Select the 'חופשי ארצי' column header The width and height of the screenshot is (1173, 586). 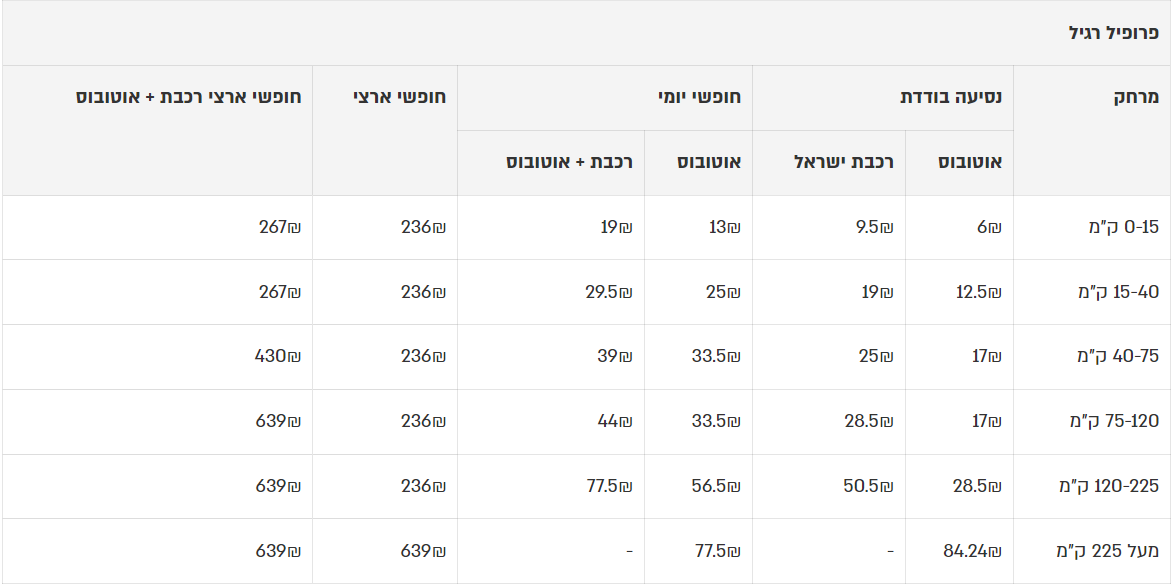coord(399,98)
